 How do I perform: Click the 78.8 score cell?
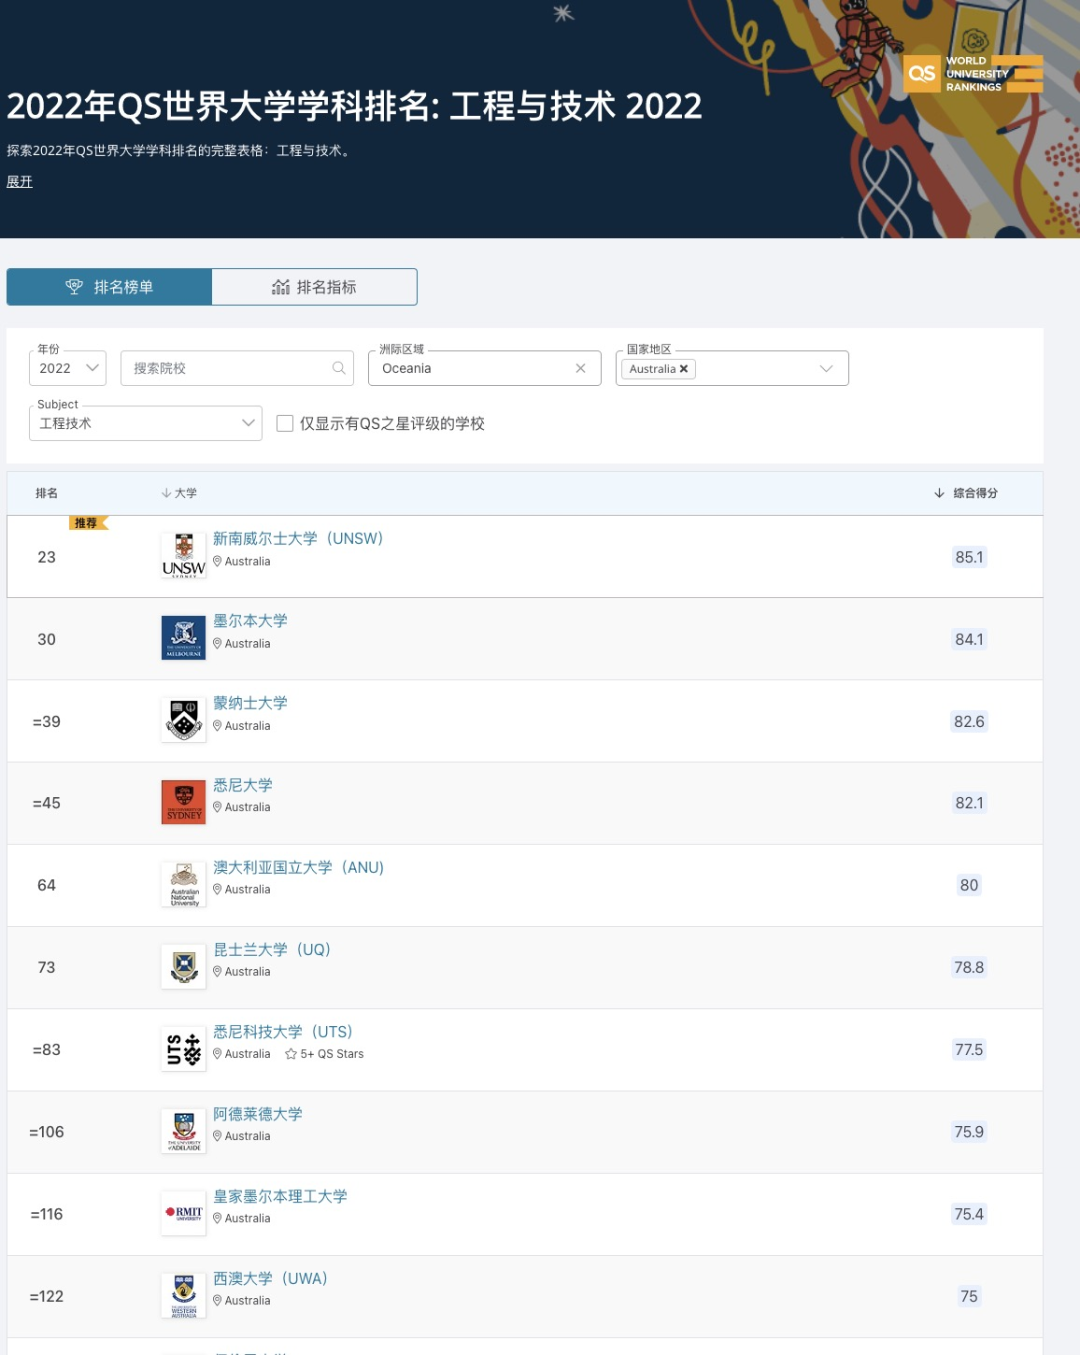[x=969, y=967]
